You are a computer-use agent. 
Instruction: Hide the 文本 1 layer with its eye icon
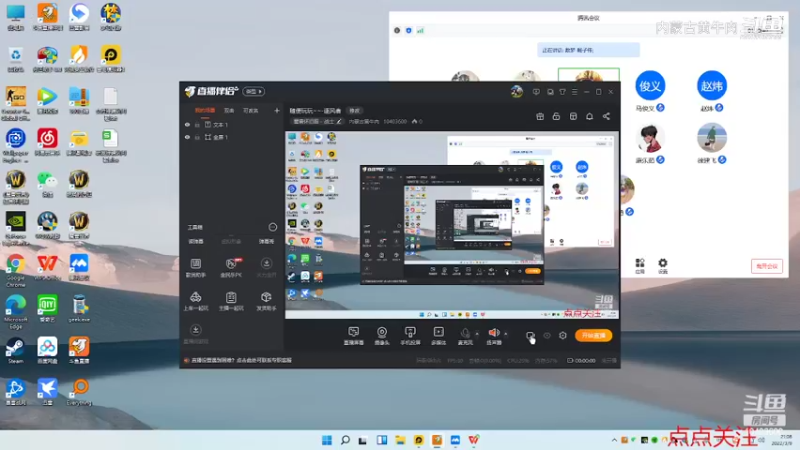click(x=187, y=124)
